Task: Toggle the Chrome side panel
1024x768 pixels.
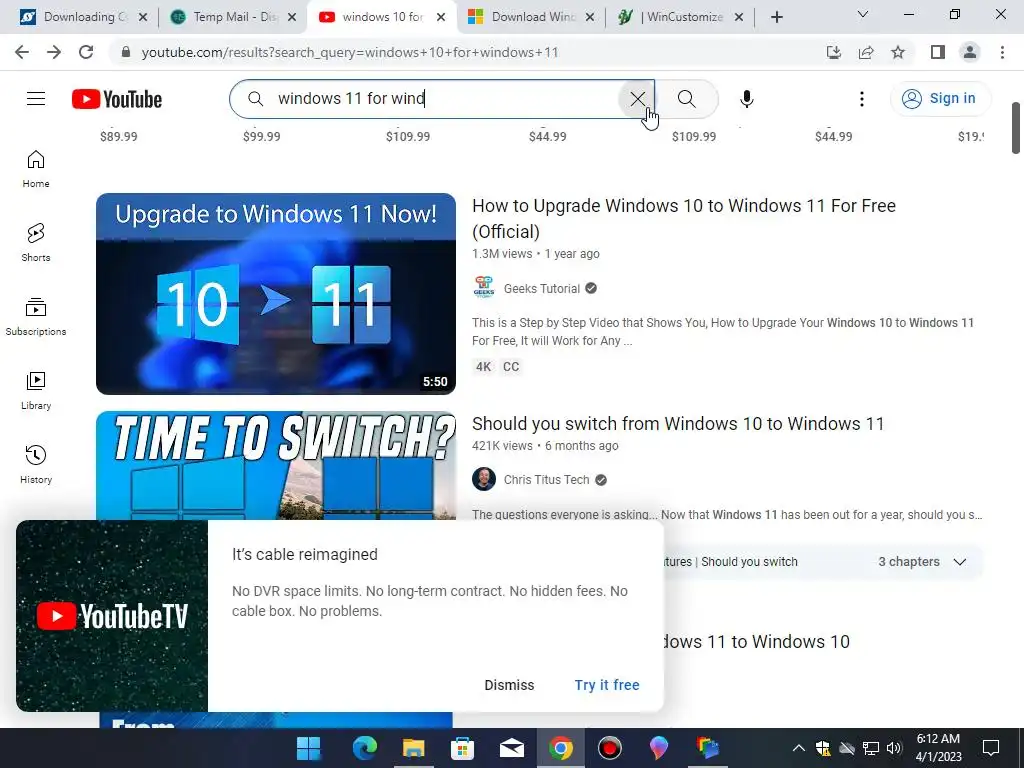Action: [x=938, y=52]
